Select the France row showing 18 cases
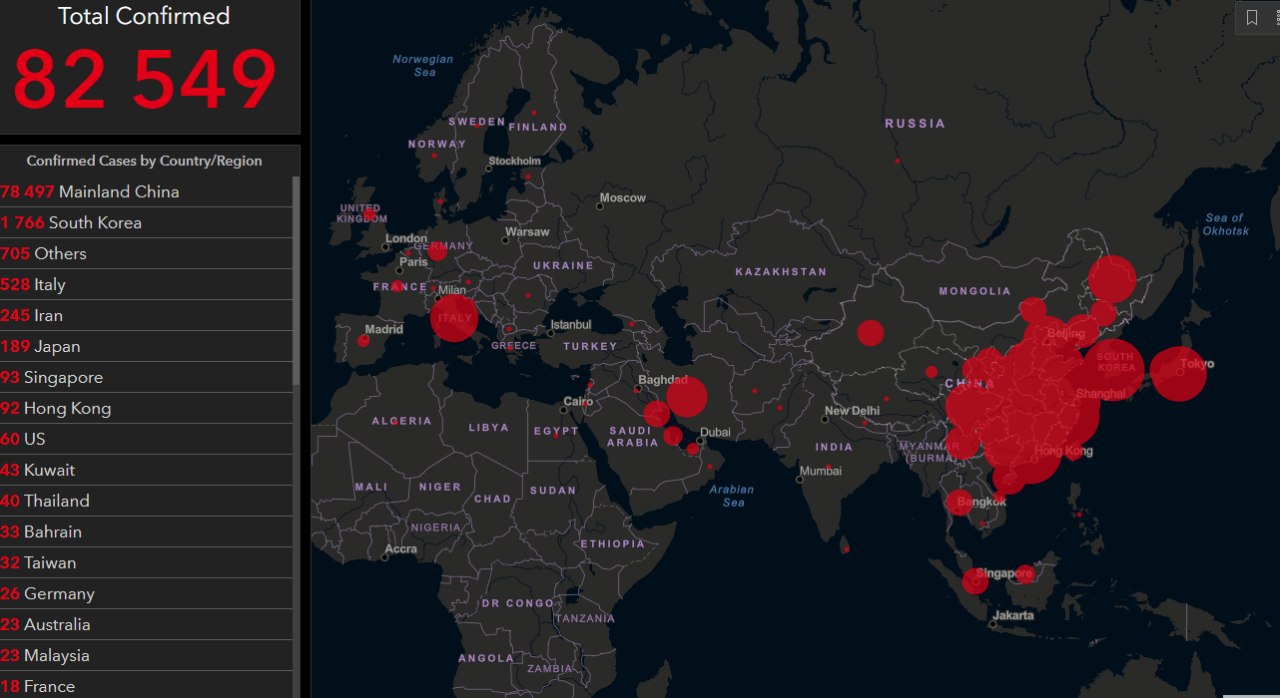The image size is (1280, 698). coord(146,686)
